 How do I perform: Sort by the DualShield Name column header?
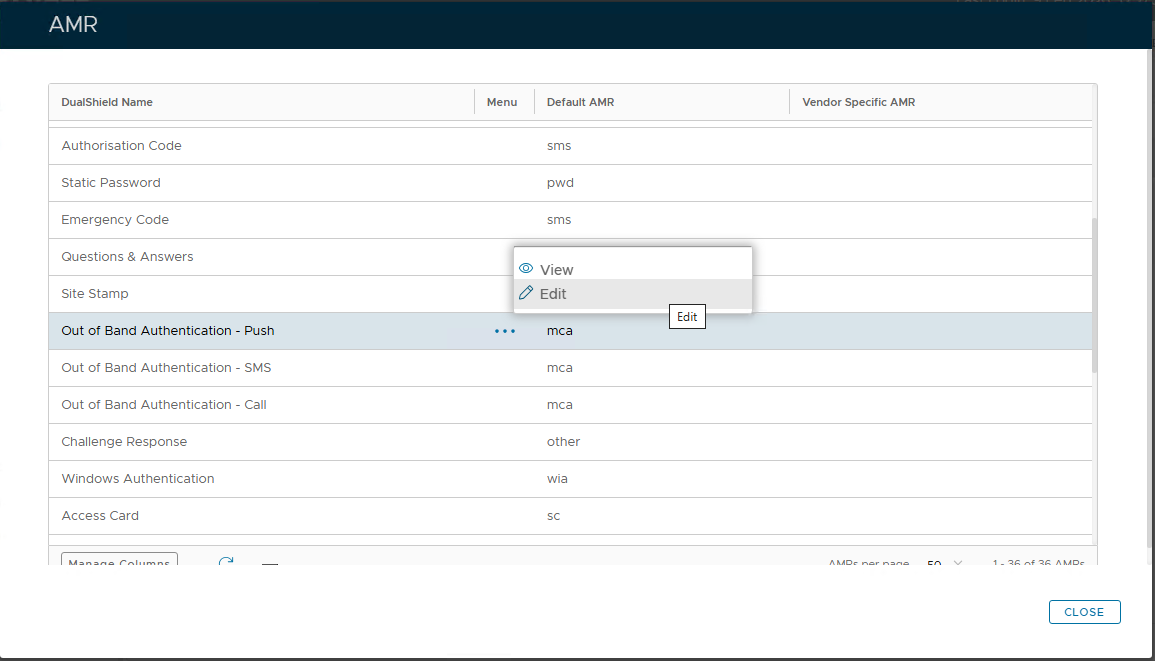[107, 102]
